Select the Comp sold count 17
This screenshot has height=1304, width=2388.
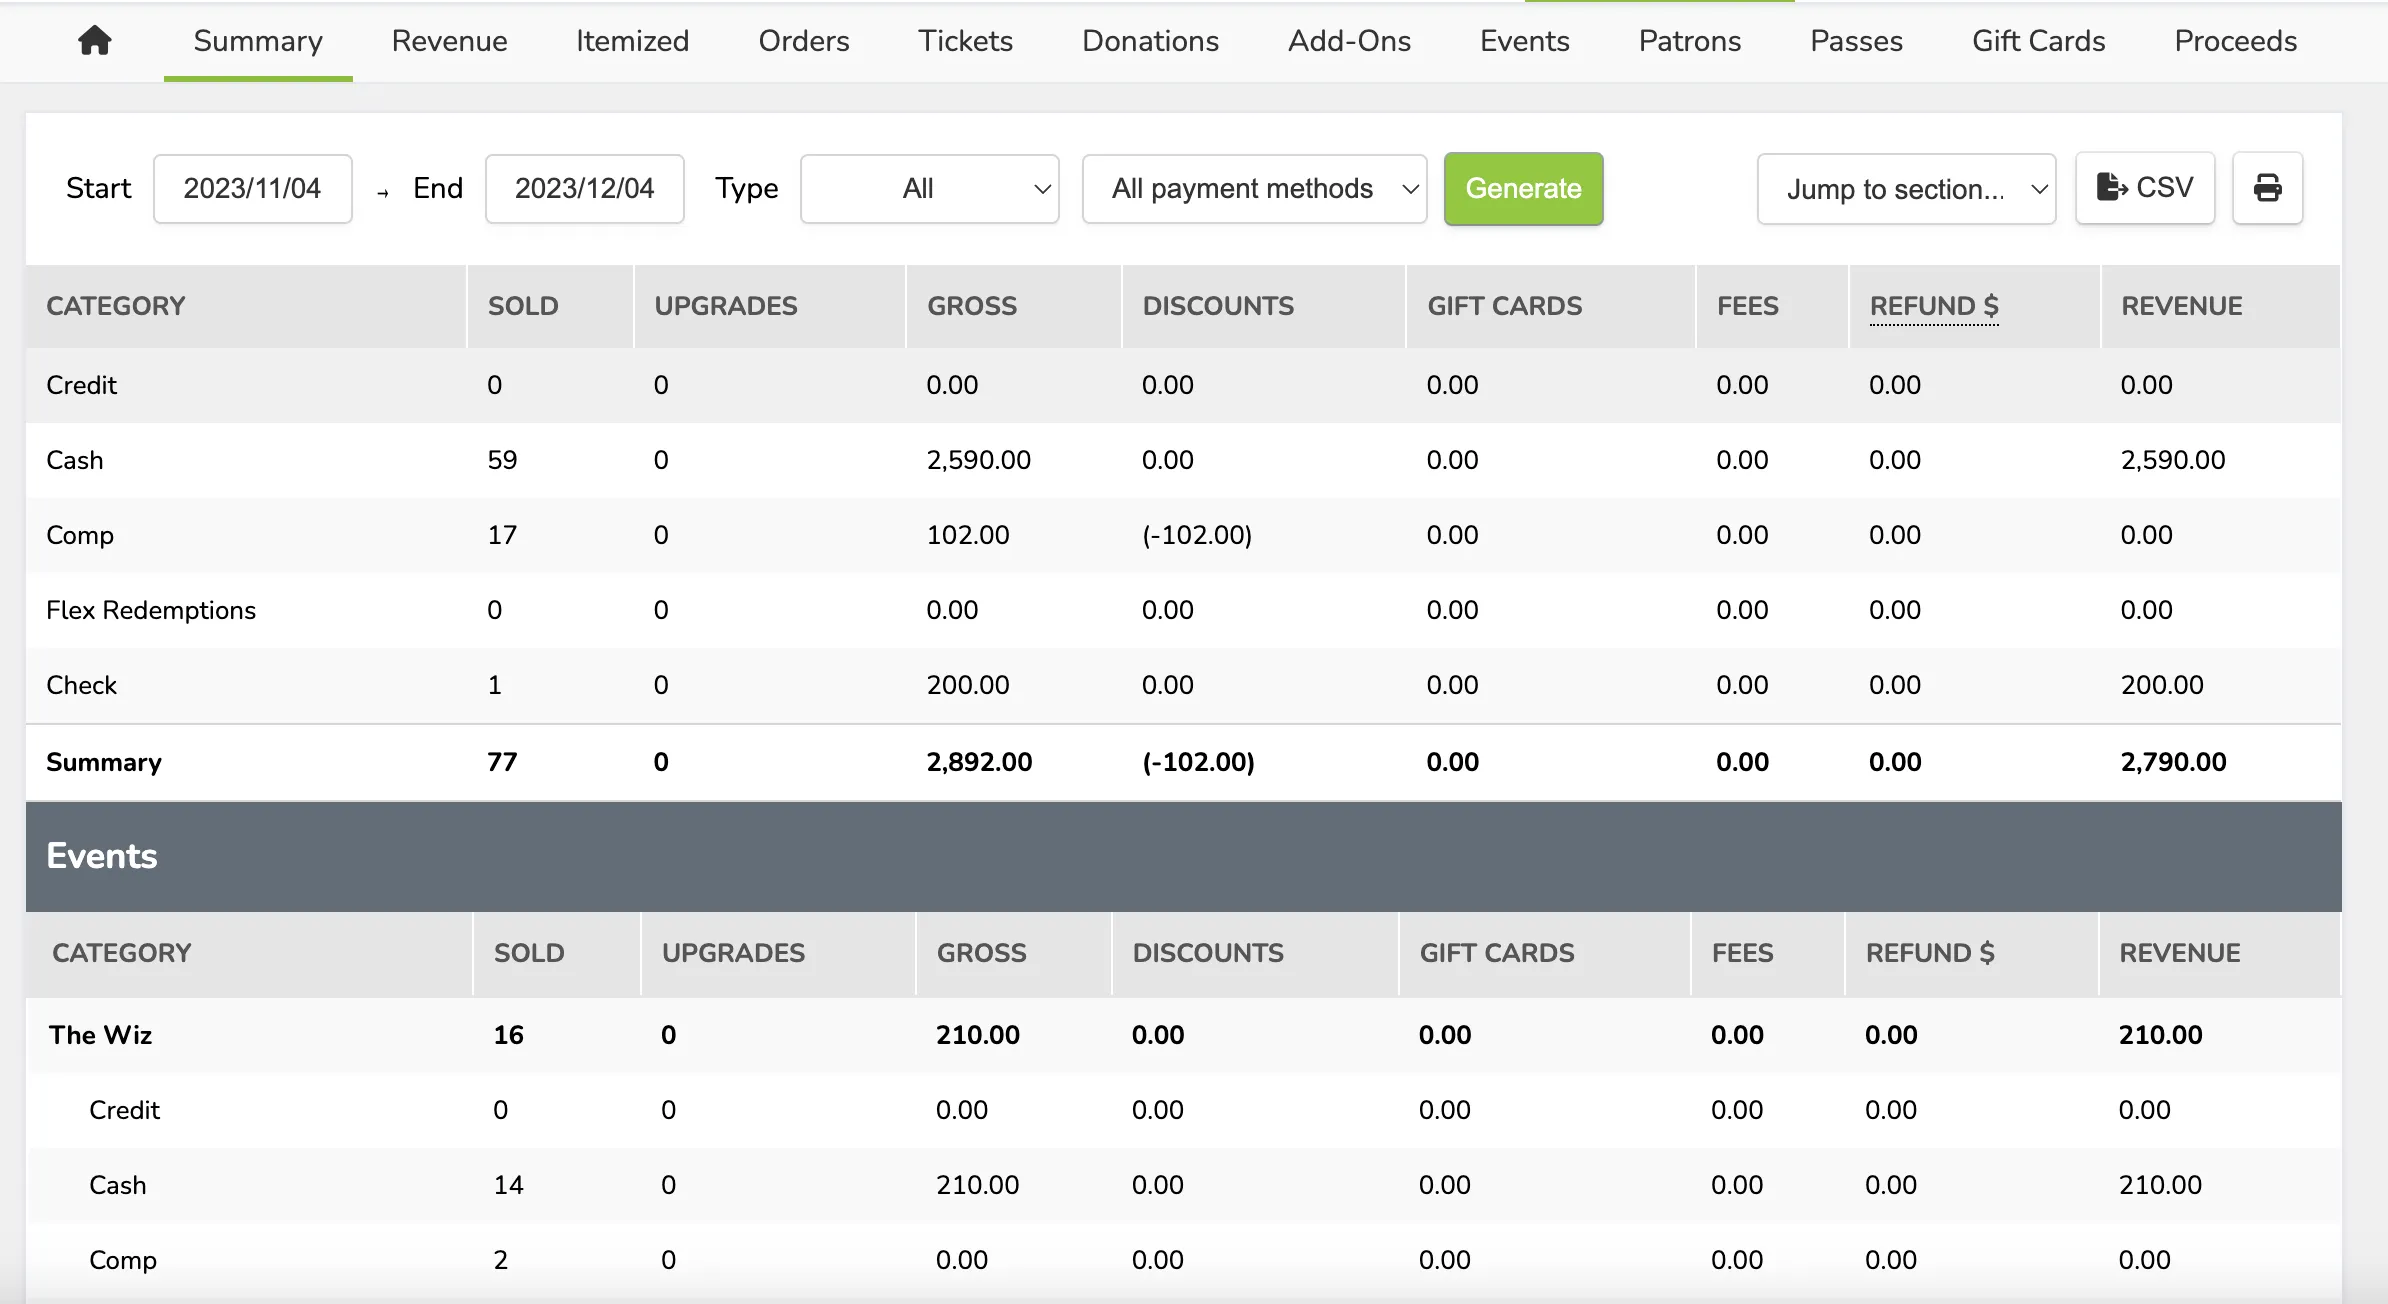[x=502, y=535]
